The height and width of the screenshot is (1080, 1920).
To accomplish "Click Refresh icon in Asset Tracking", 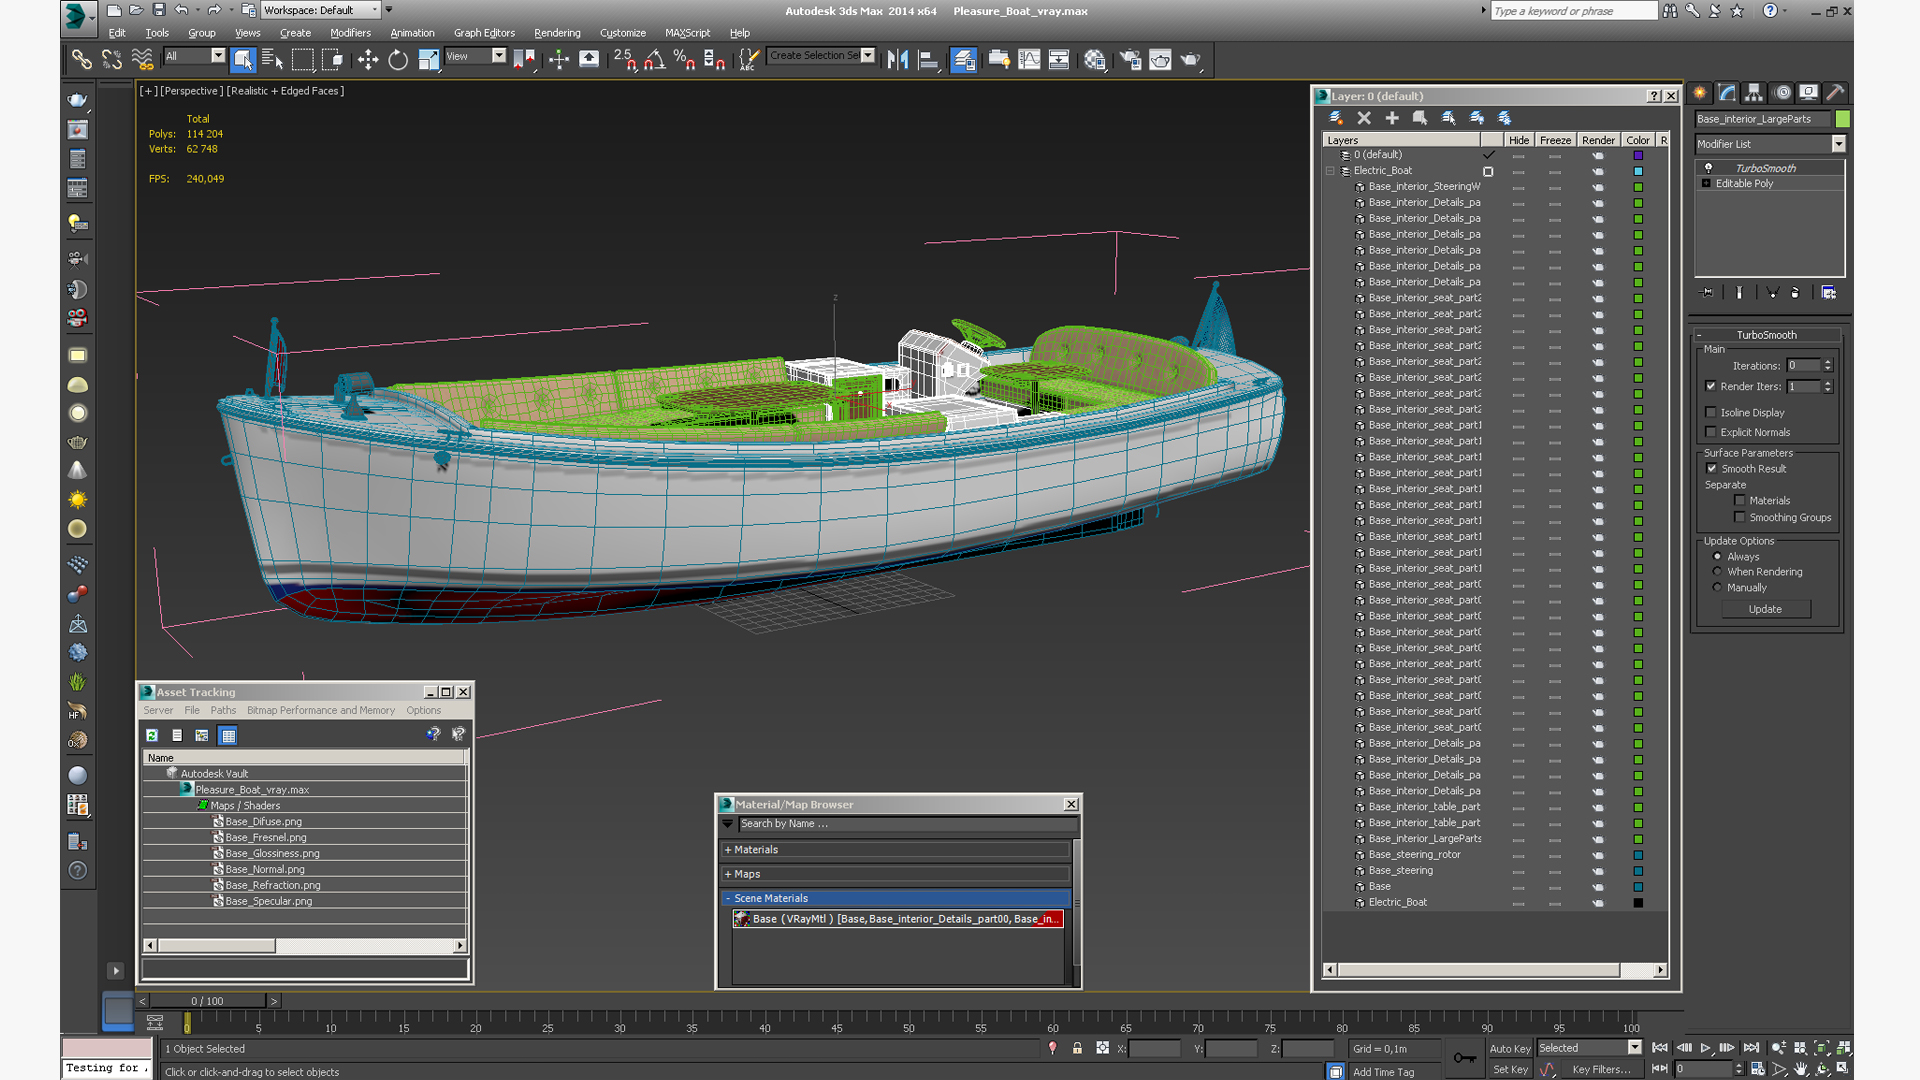I will click(152, 735).
